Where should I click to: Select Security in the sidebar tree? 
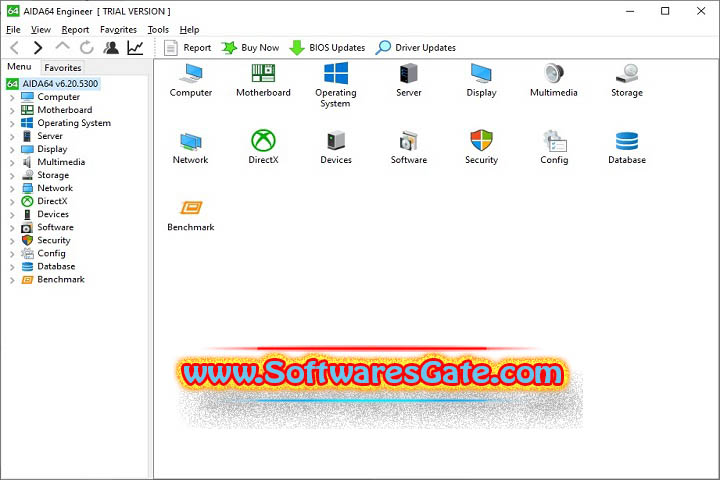(x=54, y=240)
